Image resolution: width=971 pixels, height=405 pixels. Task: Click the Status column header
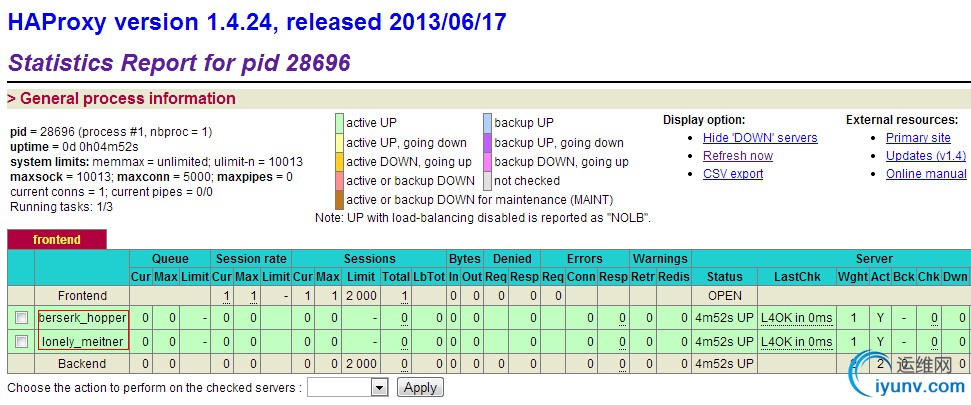tap(725, 277)
